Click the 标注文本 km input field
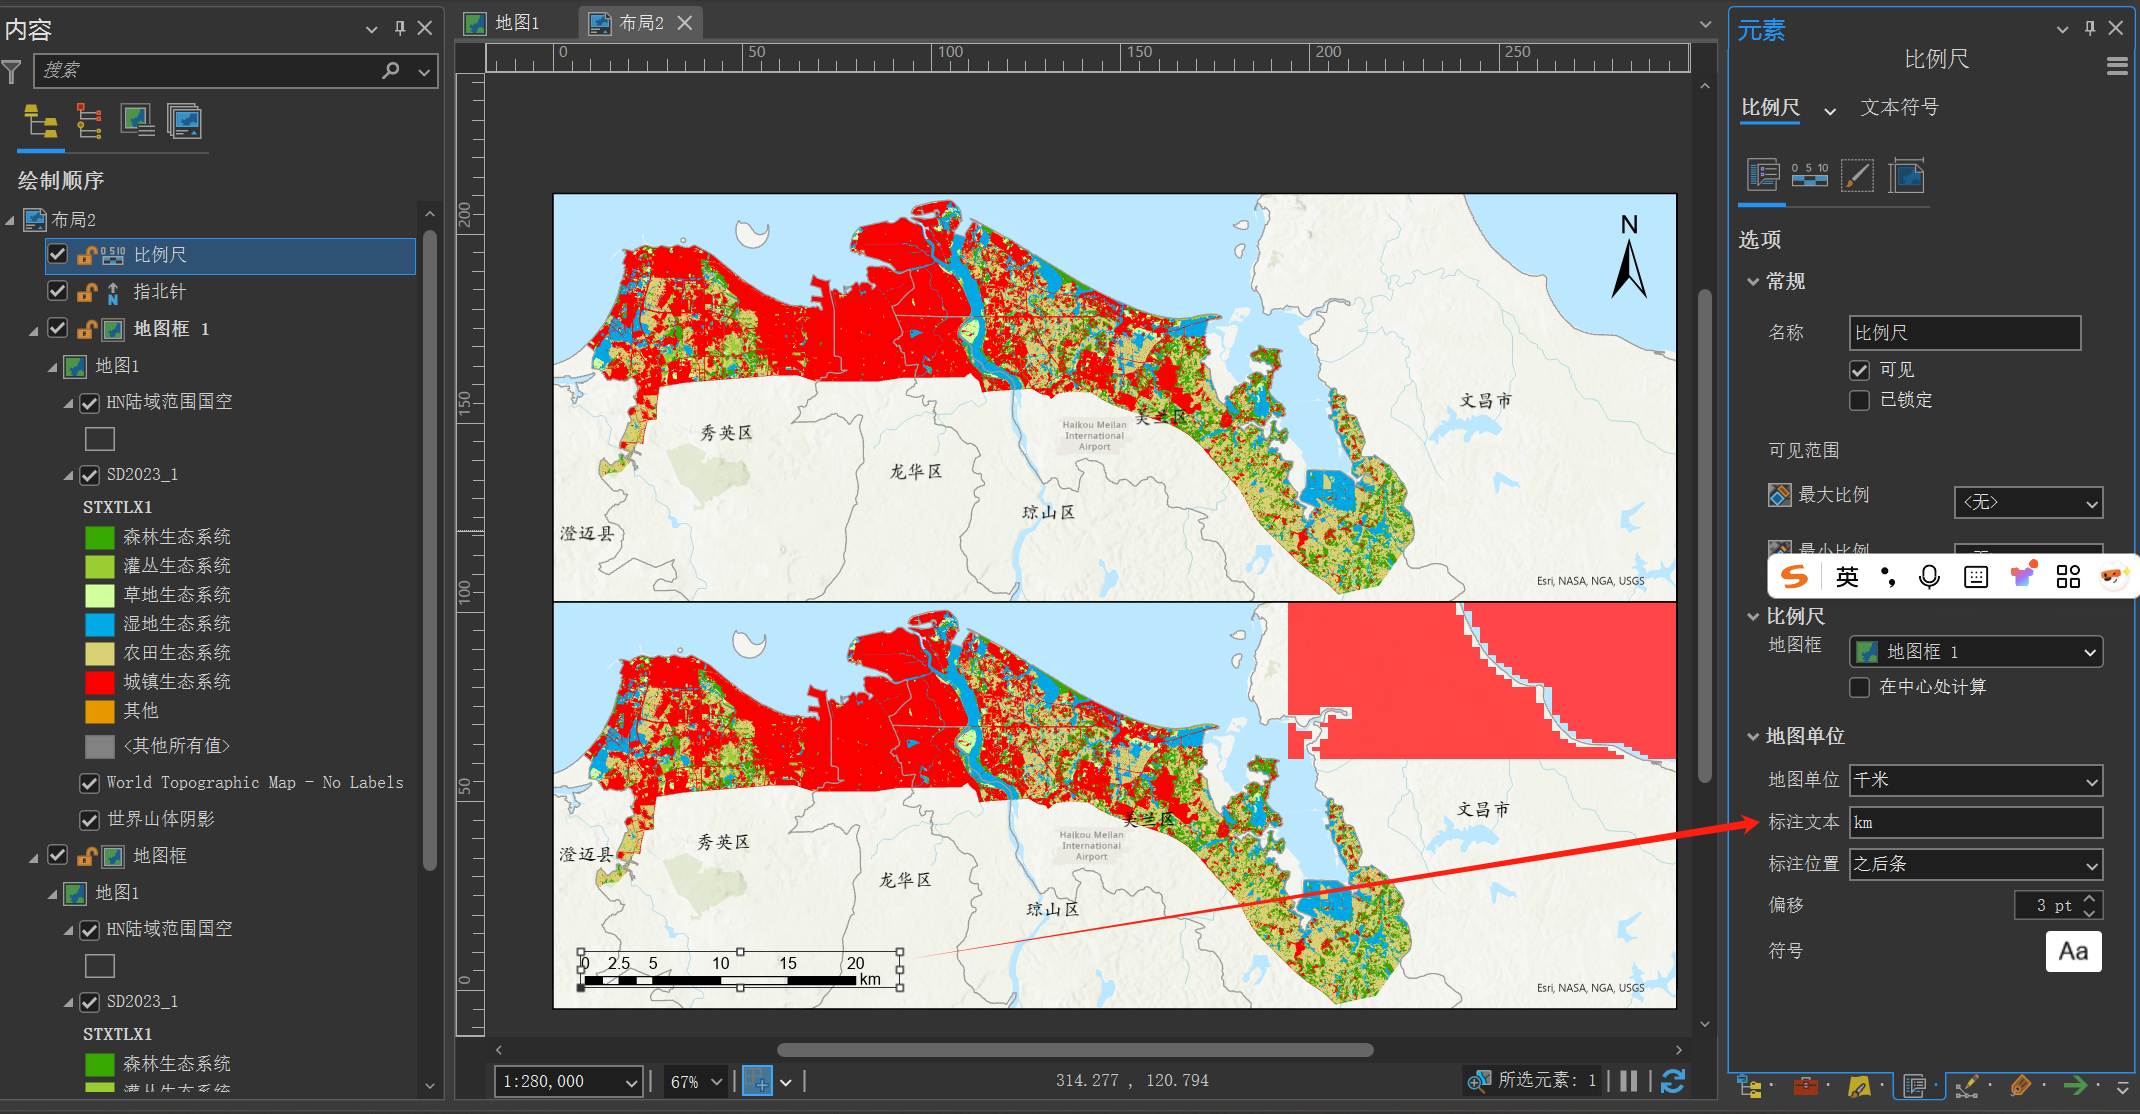 pos(1976,822)
